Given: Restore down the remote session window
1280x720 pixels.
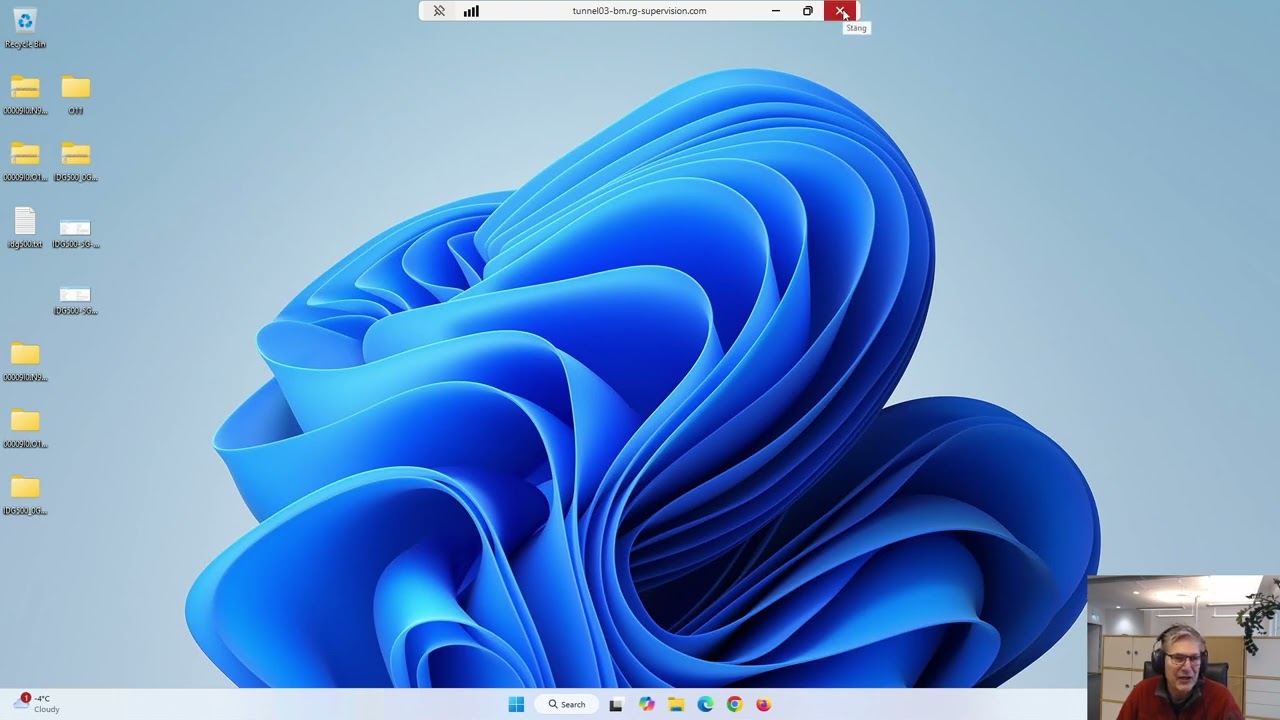Looking at the screenshot, I should pyautogui.click(x=808, y=11).
